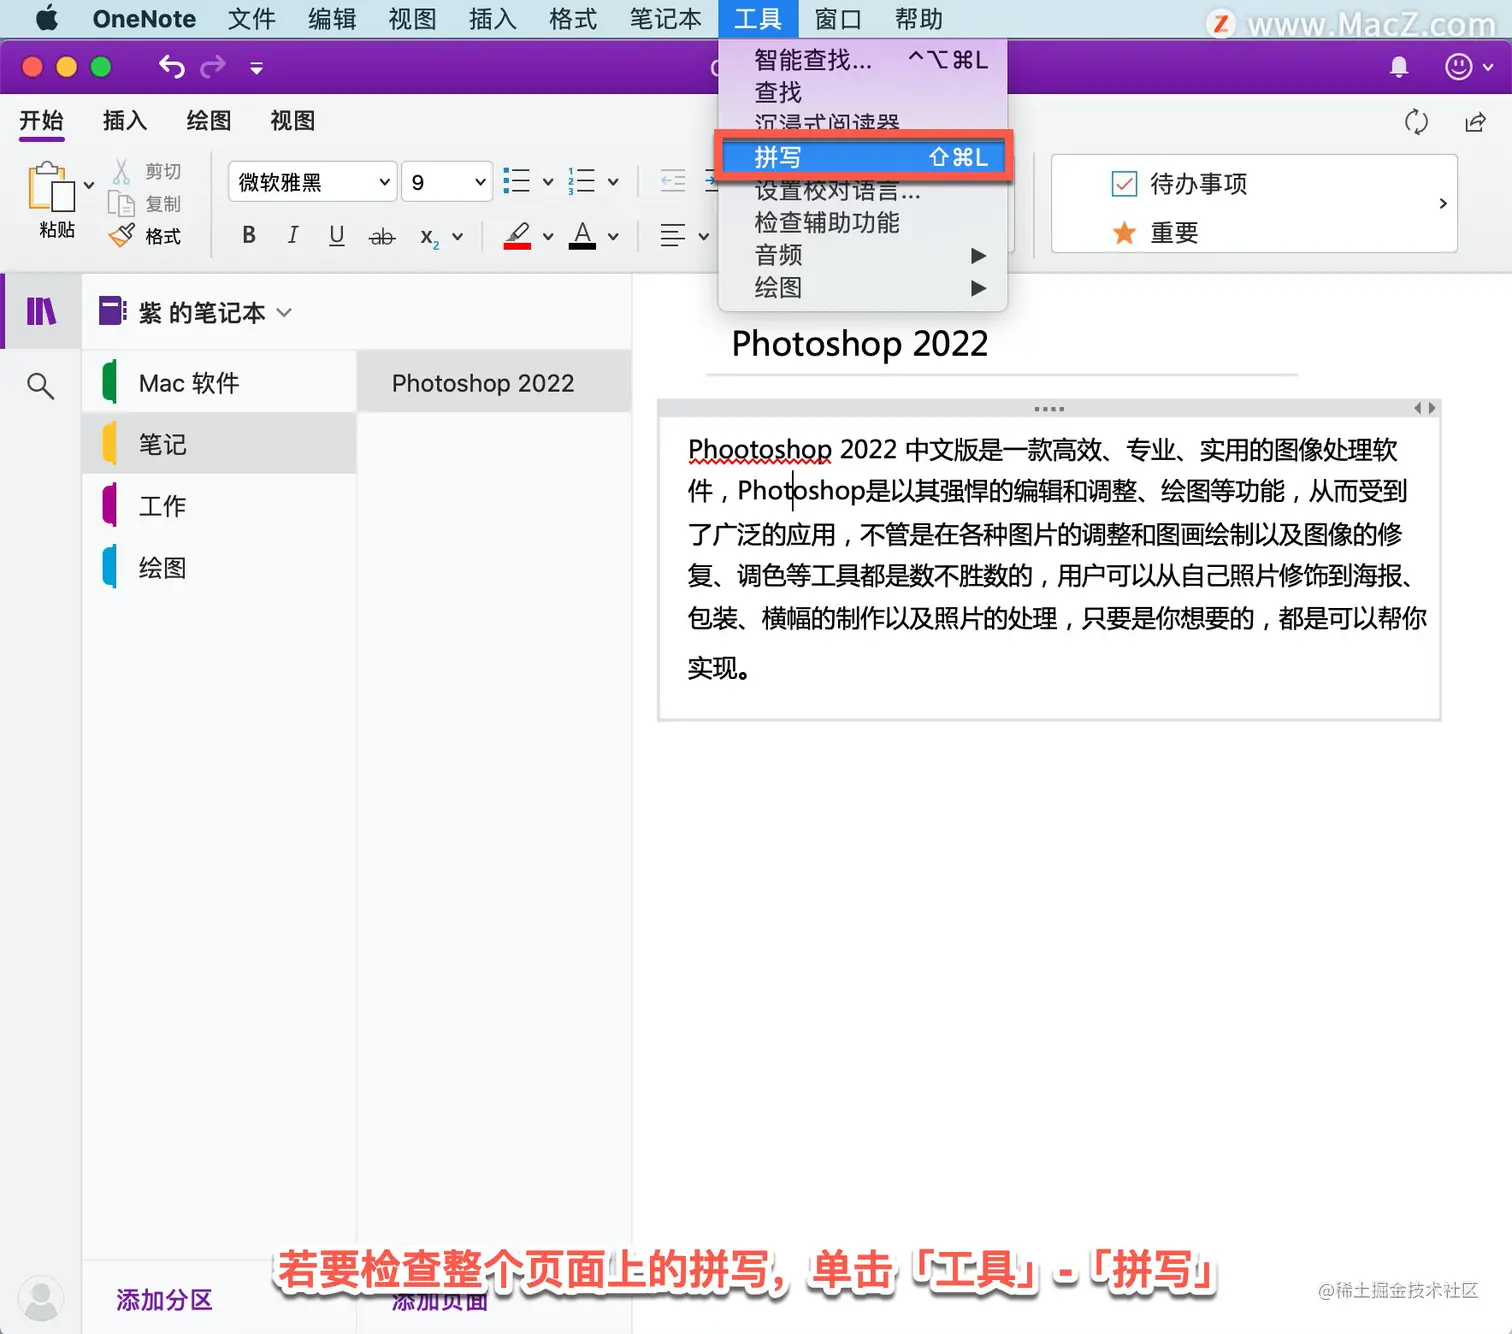Expand bulleted list style options
1512x1334 pixels.
tap(548, 182)
